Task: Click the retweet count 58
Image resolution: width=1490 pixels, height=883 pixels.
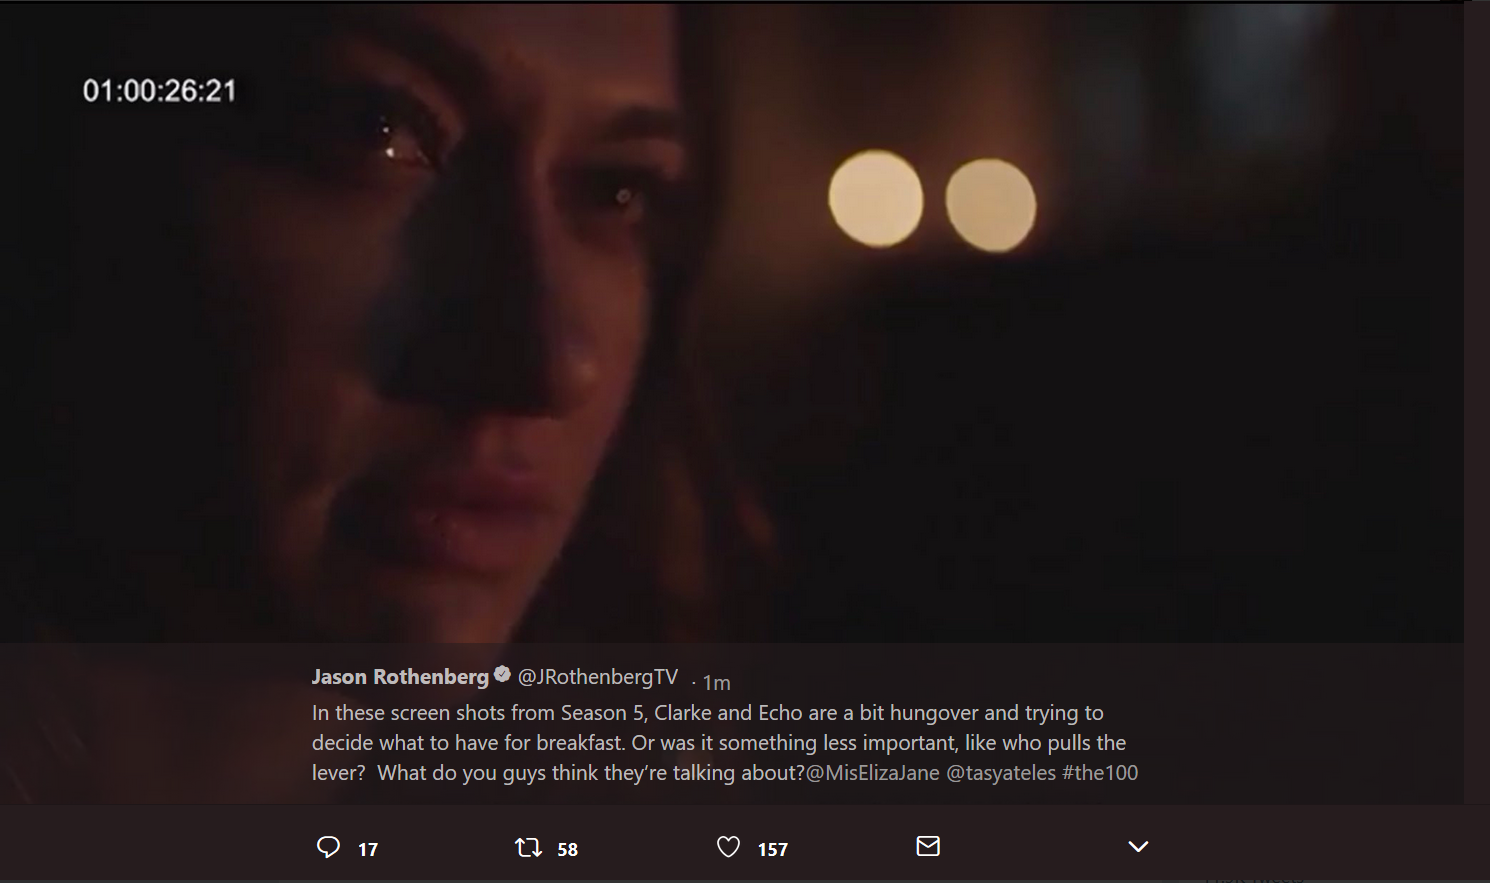Action: click(567, 850)
